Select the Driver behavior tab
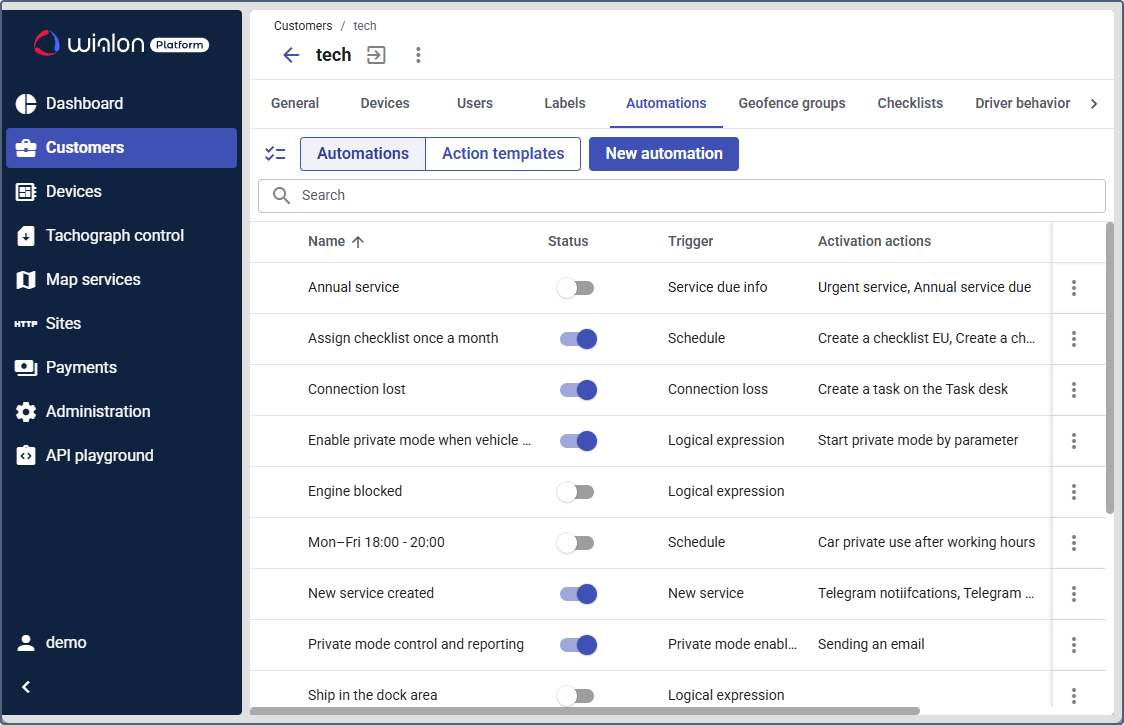1124x725 pixels. (1022, 103)
